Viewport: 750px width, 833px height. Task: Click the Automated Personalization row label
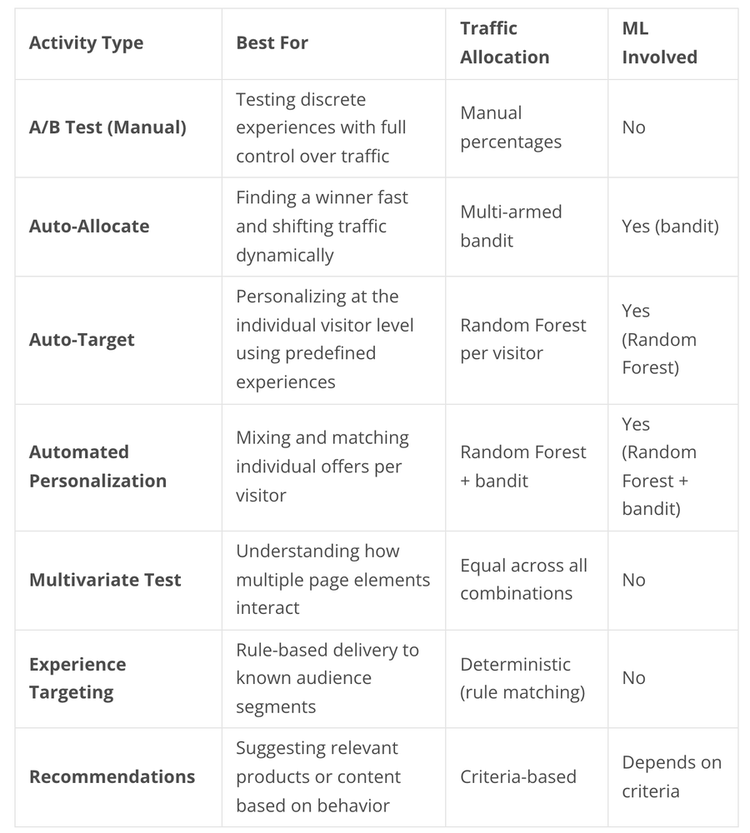point(98,466)
